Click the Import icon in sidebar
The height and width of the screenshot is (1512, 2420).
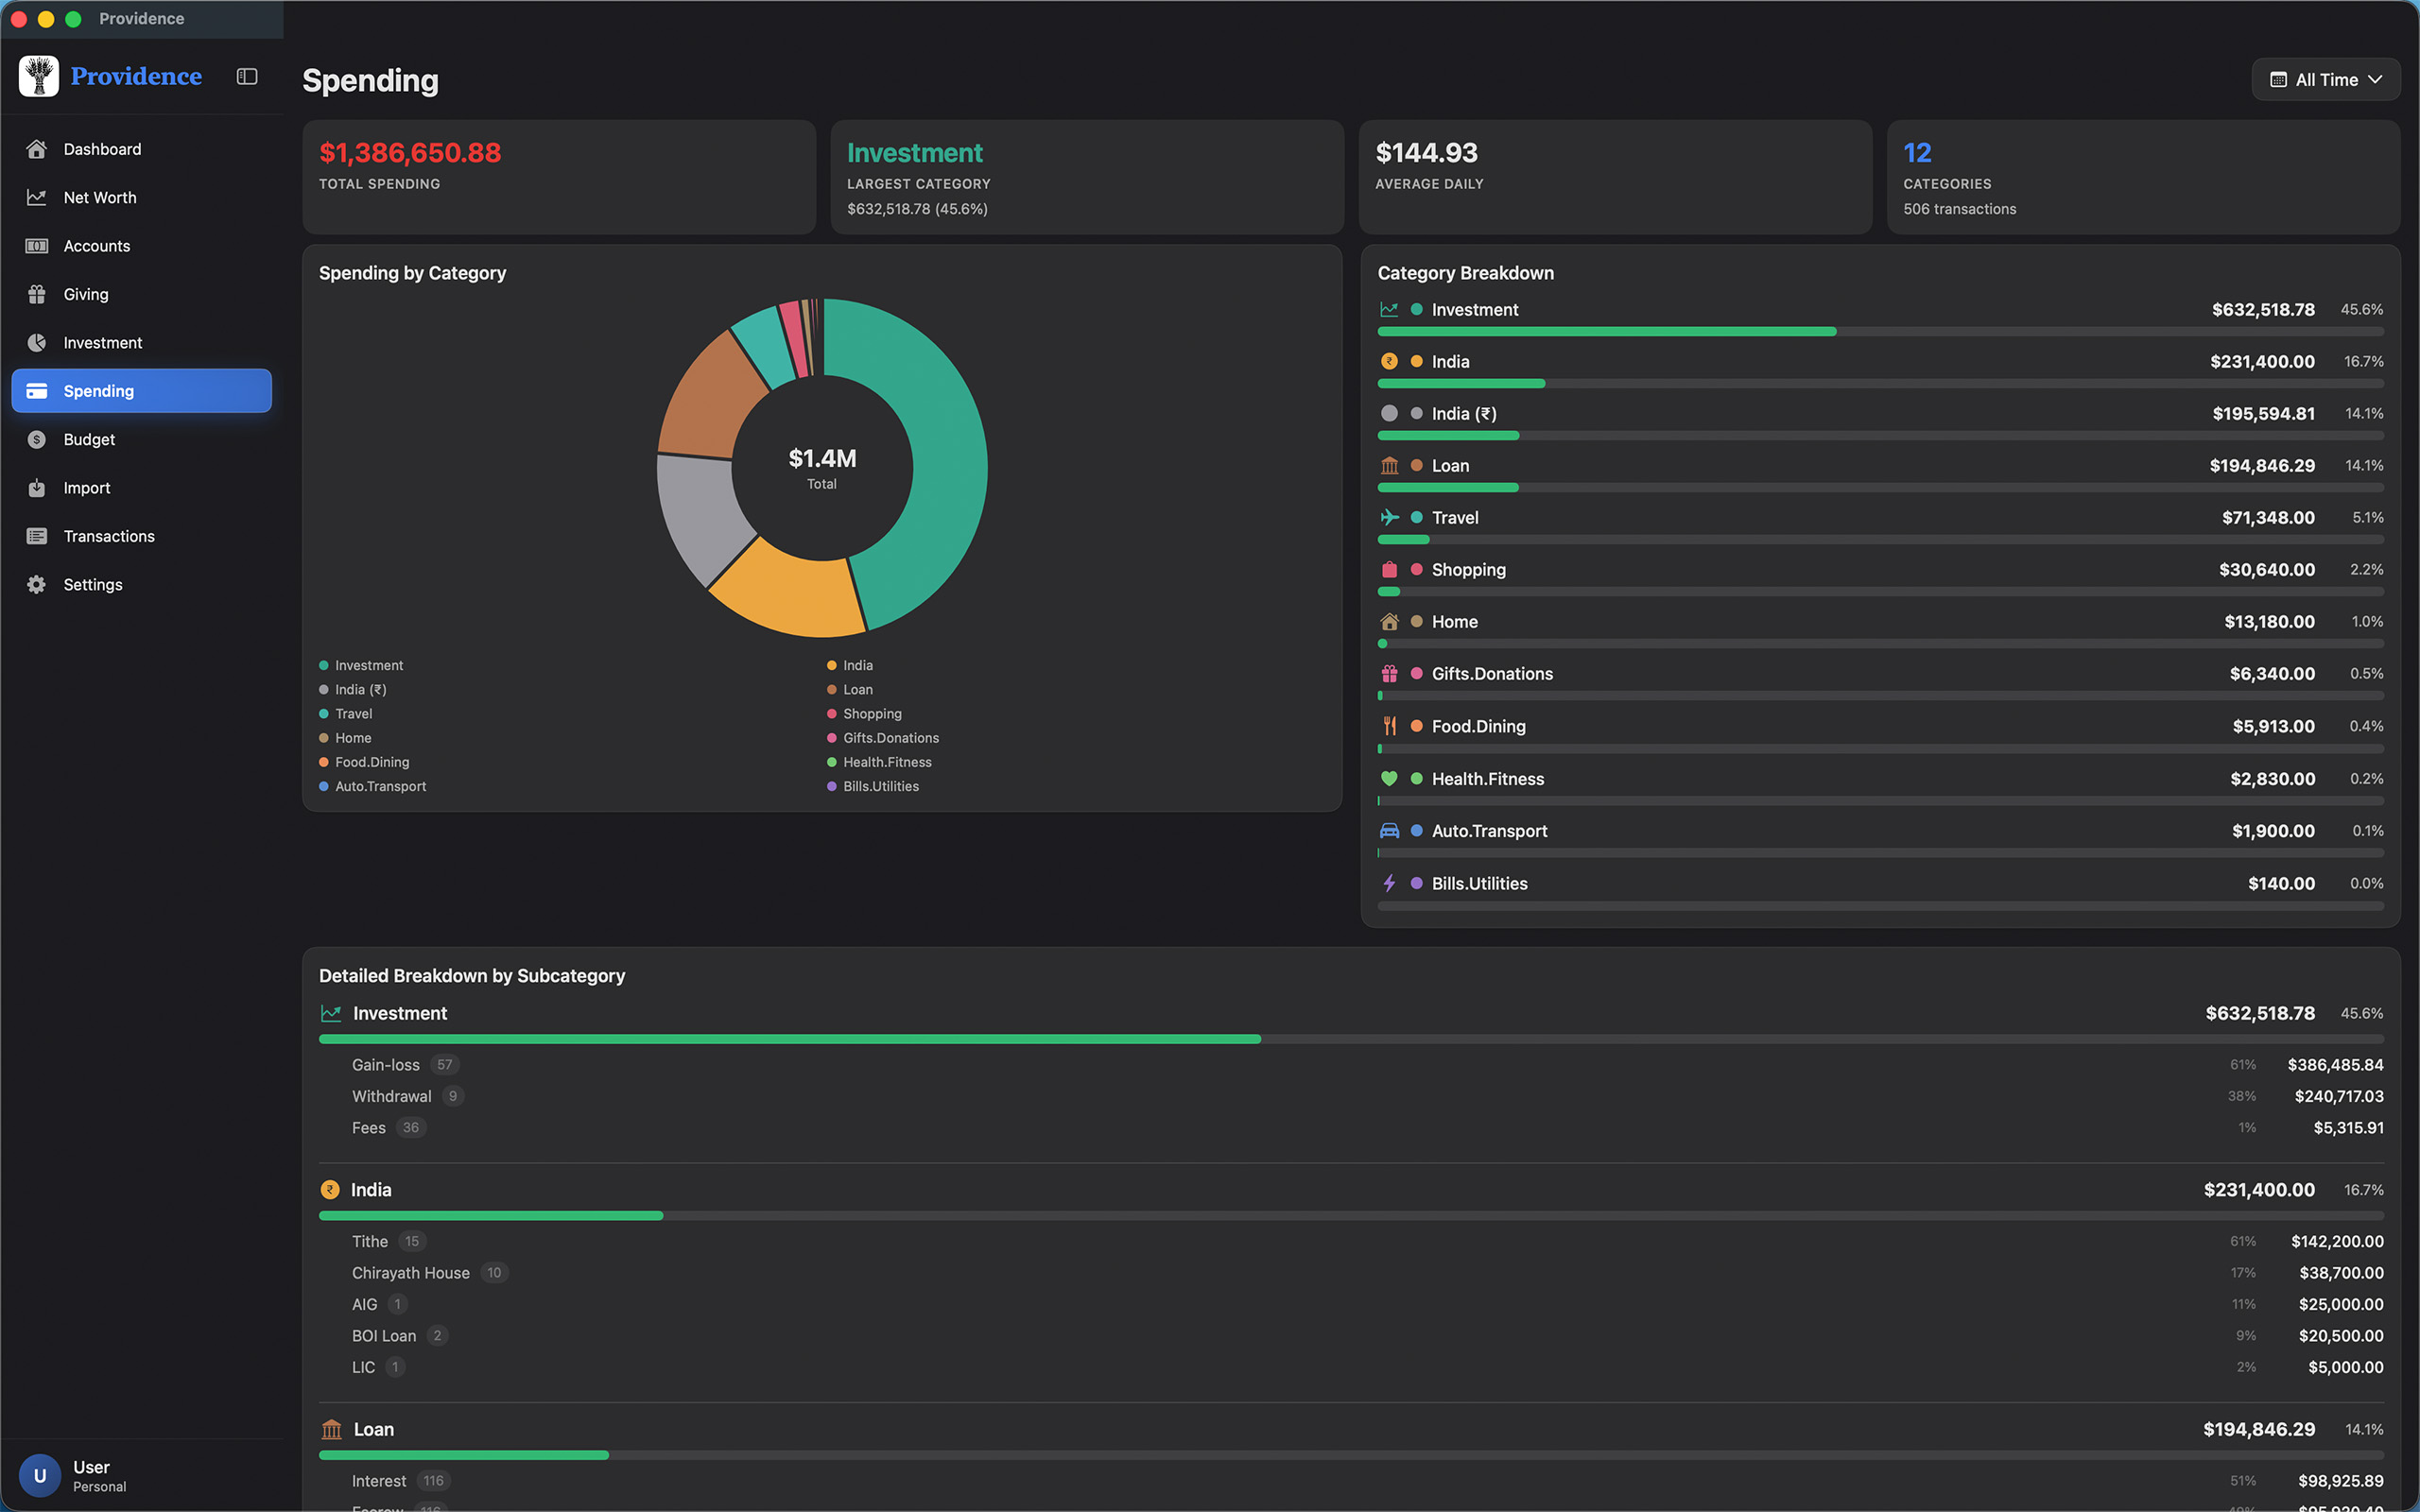click(x=37, y=488)
